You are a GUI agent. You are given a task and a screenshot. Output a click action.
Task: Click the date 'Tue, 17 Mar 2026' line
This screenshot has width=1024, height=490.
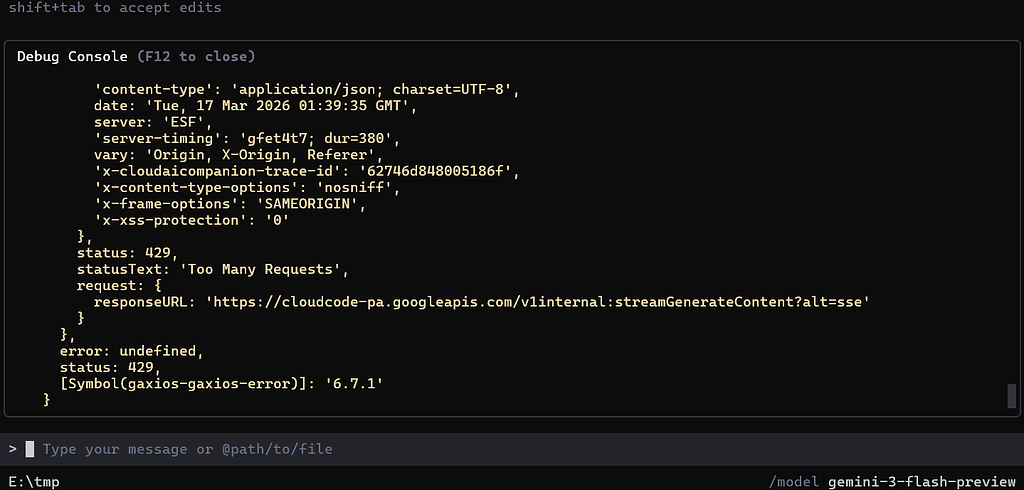[255, 106]
